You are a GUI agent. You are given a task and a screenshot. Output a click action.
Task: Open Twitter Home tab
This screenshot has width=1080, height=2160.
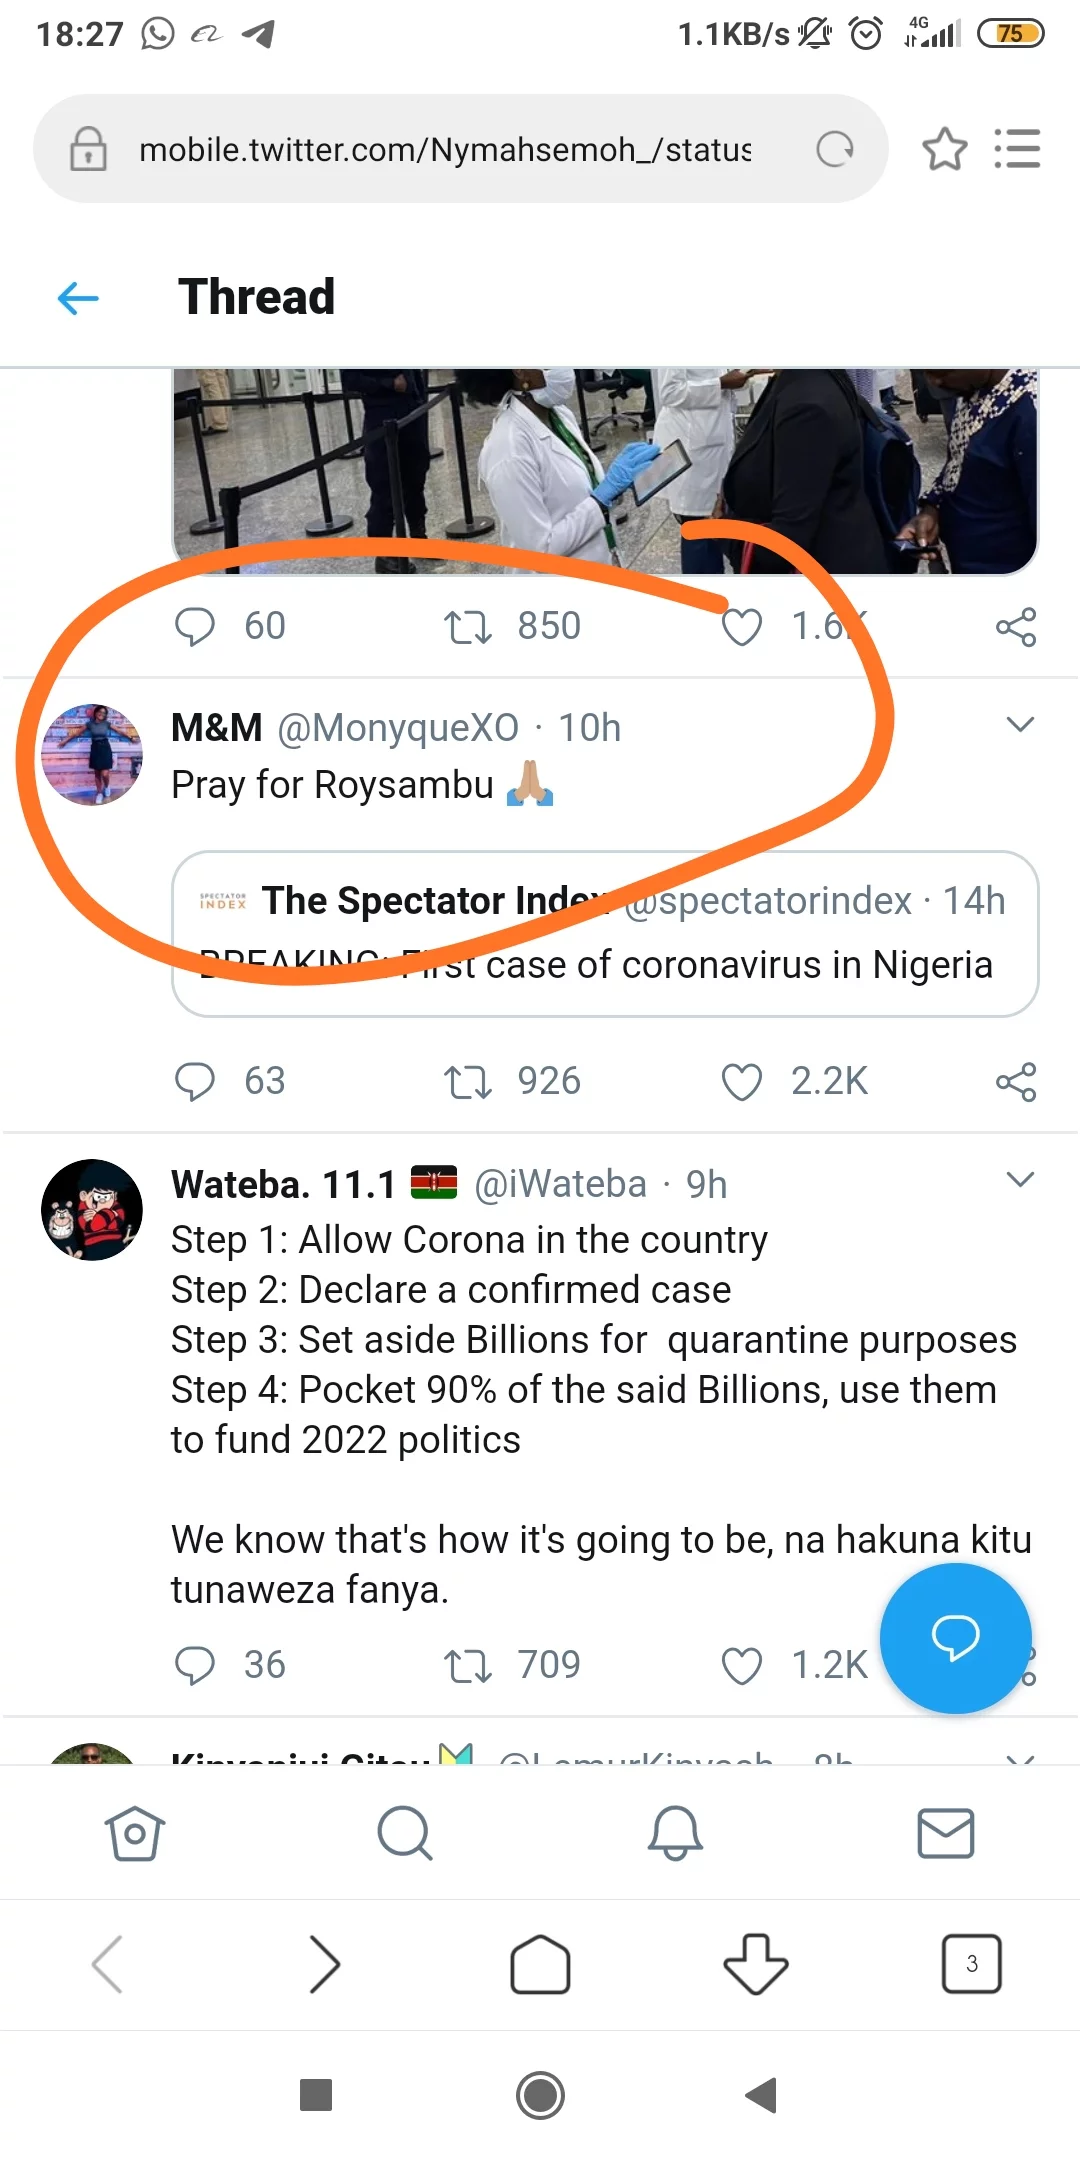135,1833
